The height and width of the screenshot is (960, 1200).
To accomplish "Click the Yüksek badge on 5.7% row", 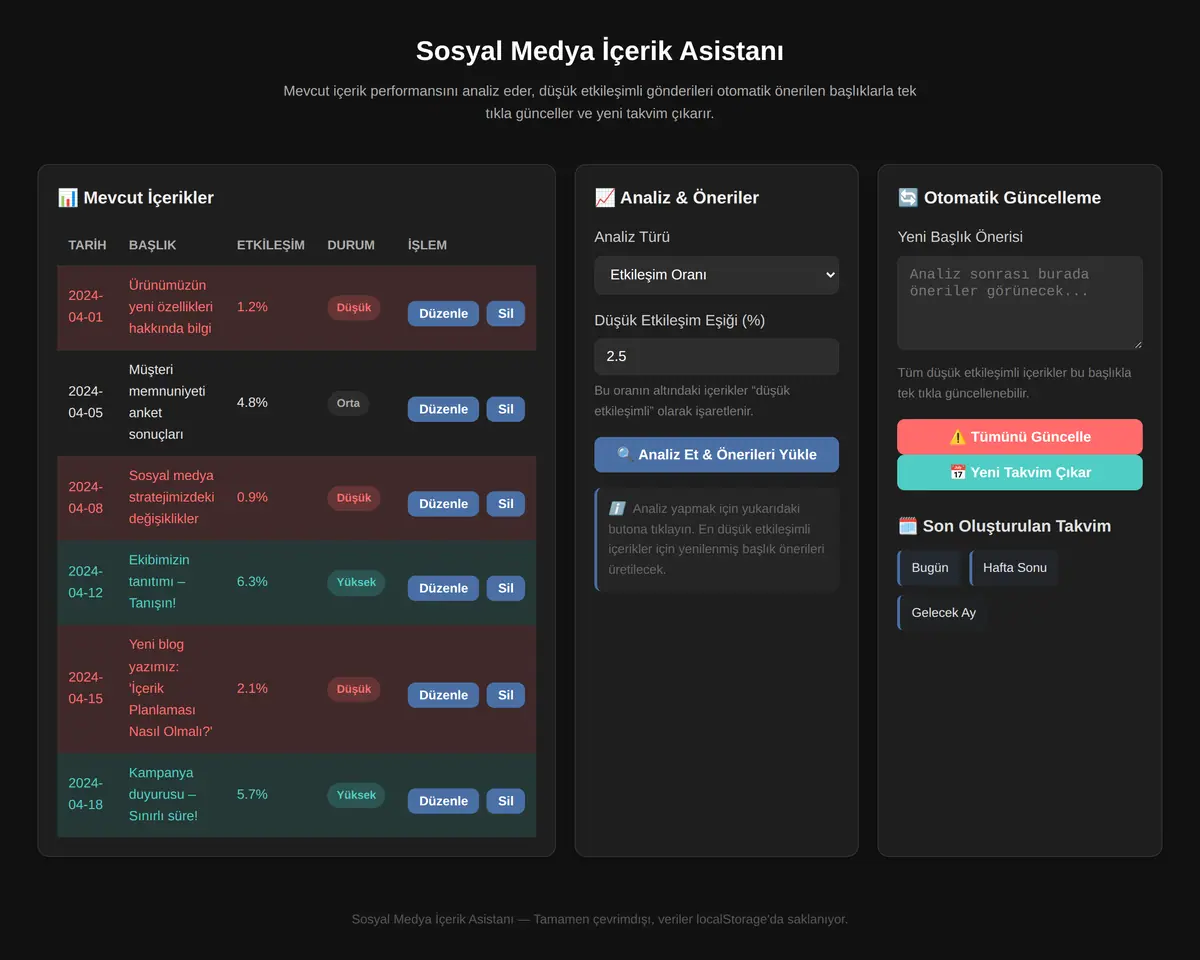I will click(356, 795).
